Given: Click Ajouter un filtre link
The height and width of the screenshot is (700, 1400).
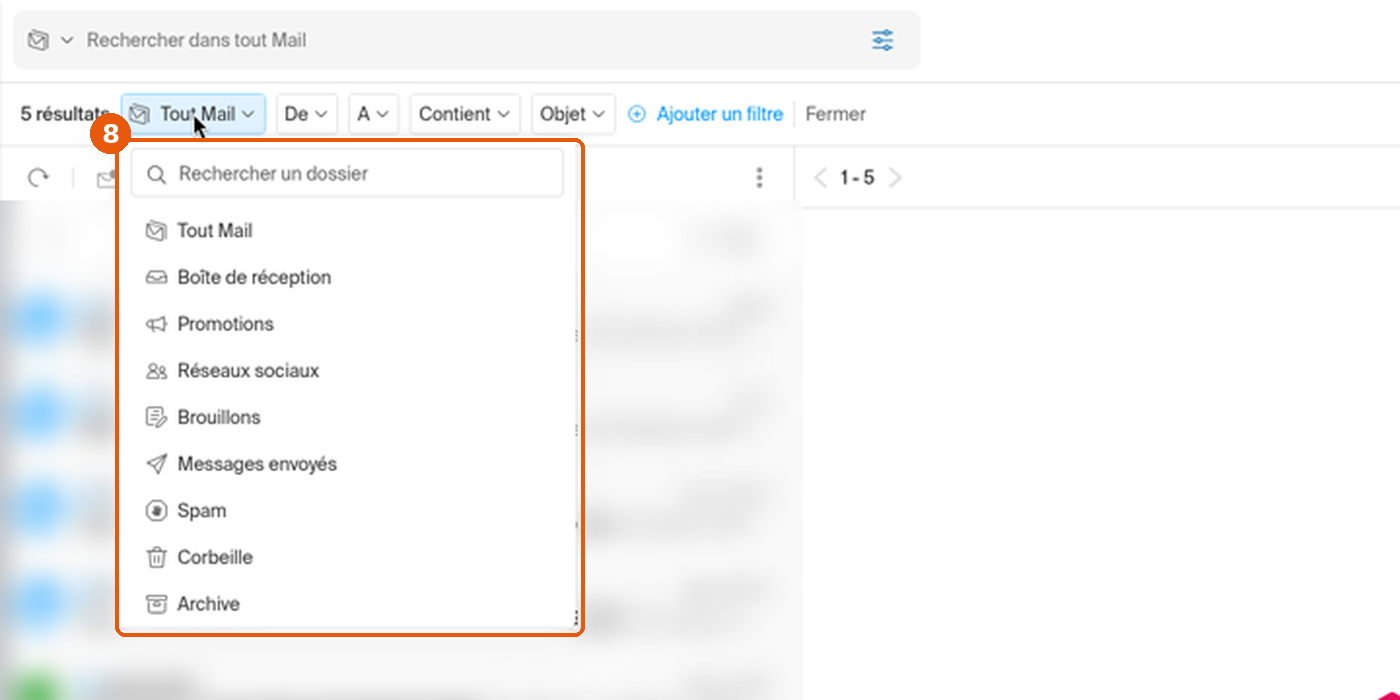Looking at the screenshot, I should [719, 114].
